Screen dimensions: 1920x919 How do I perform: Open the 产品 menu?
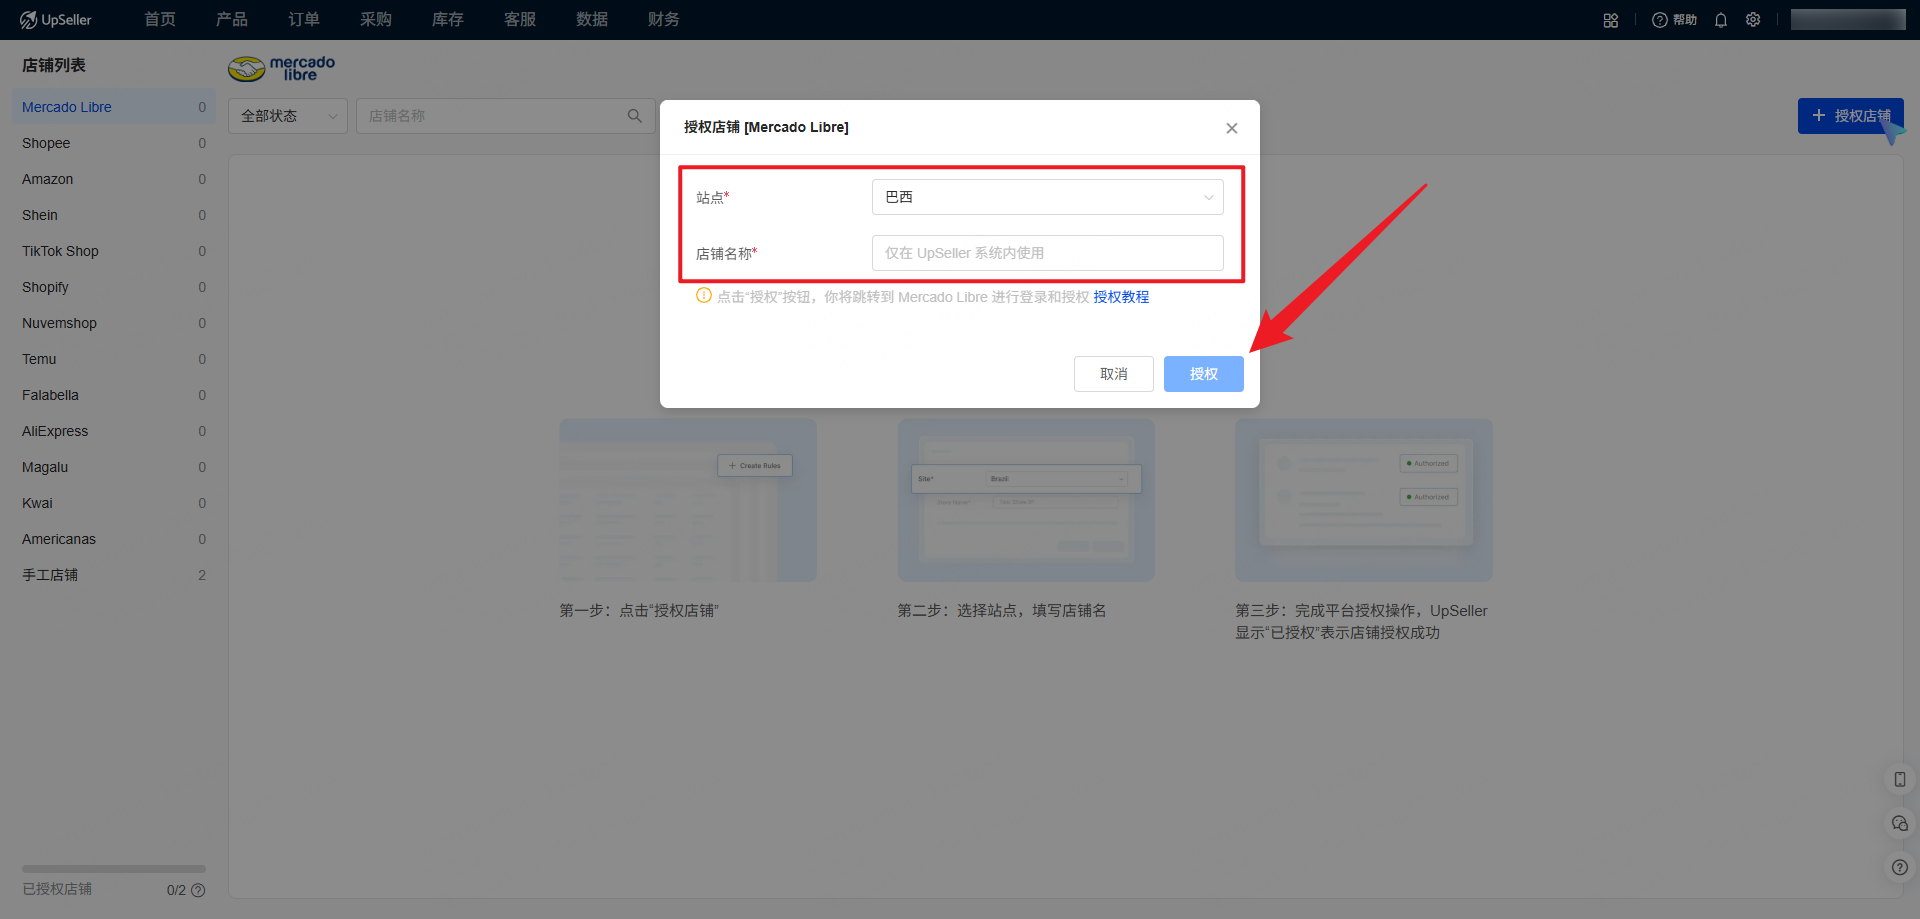232,20
